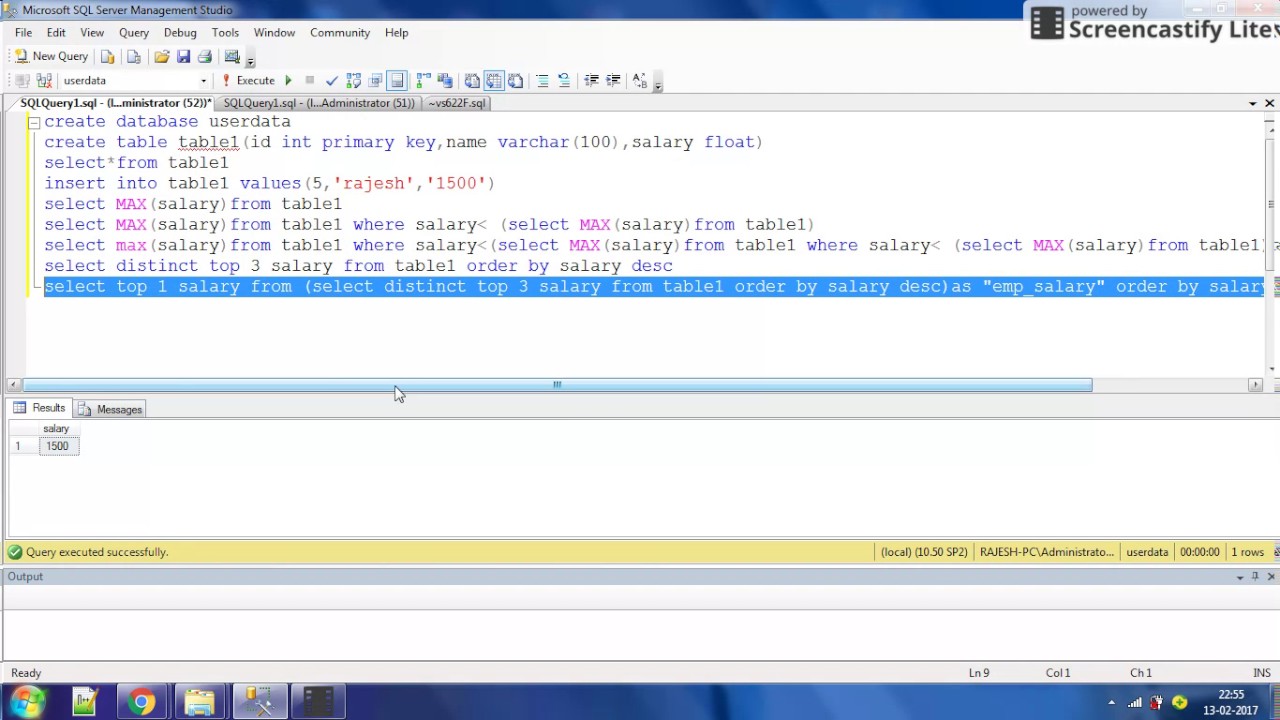Open the Windows Start menu
Viewport: 1280px width, 720px height.
coord(27,702)
